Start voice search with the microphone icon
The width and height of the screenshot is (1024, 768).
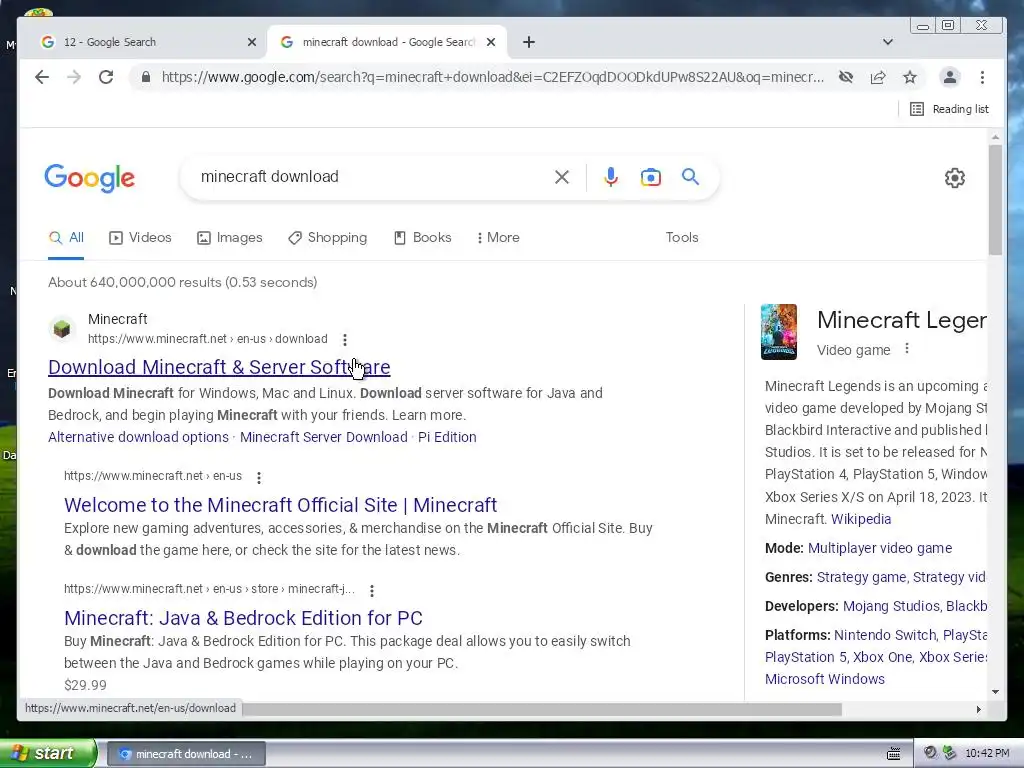(x=611, y=177)
